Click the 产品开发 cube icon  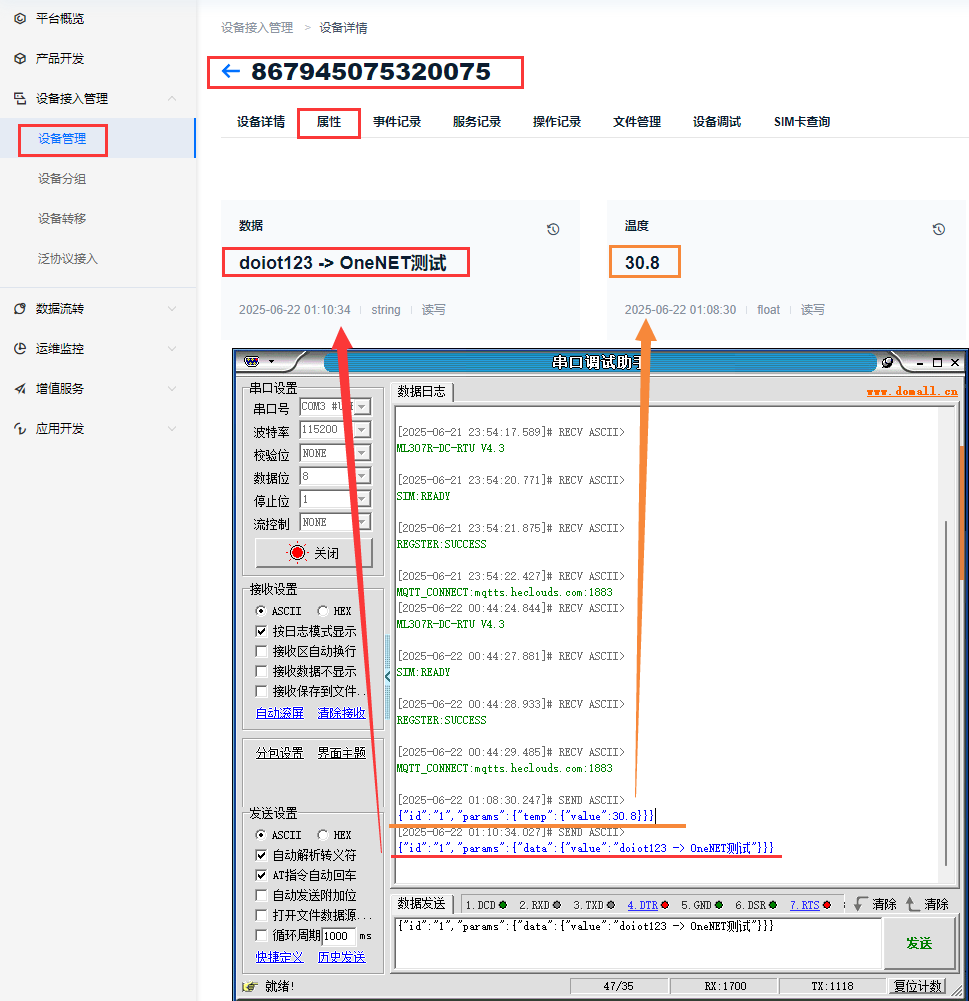click(20, 58)
